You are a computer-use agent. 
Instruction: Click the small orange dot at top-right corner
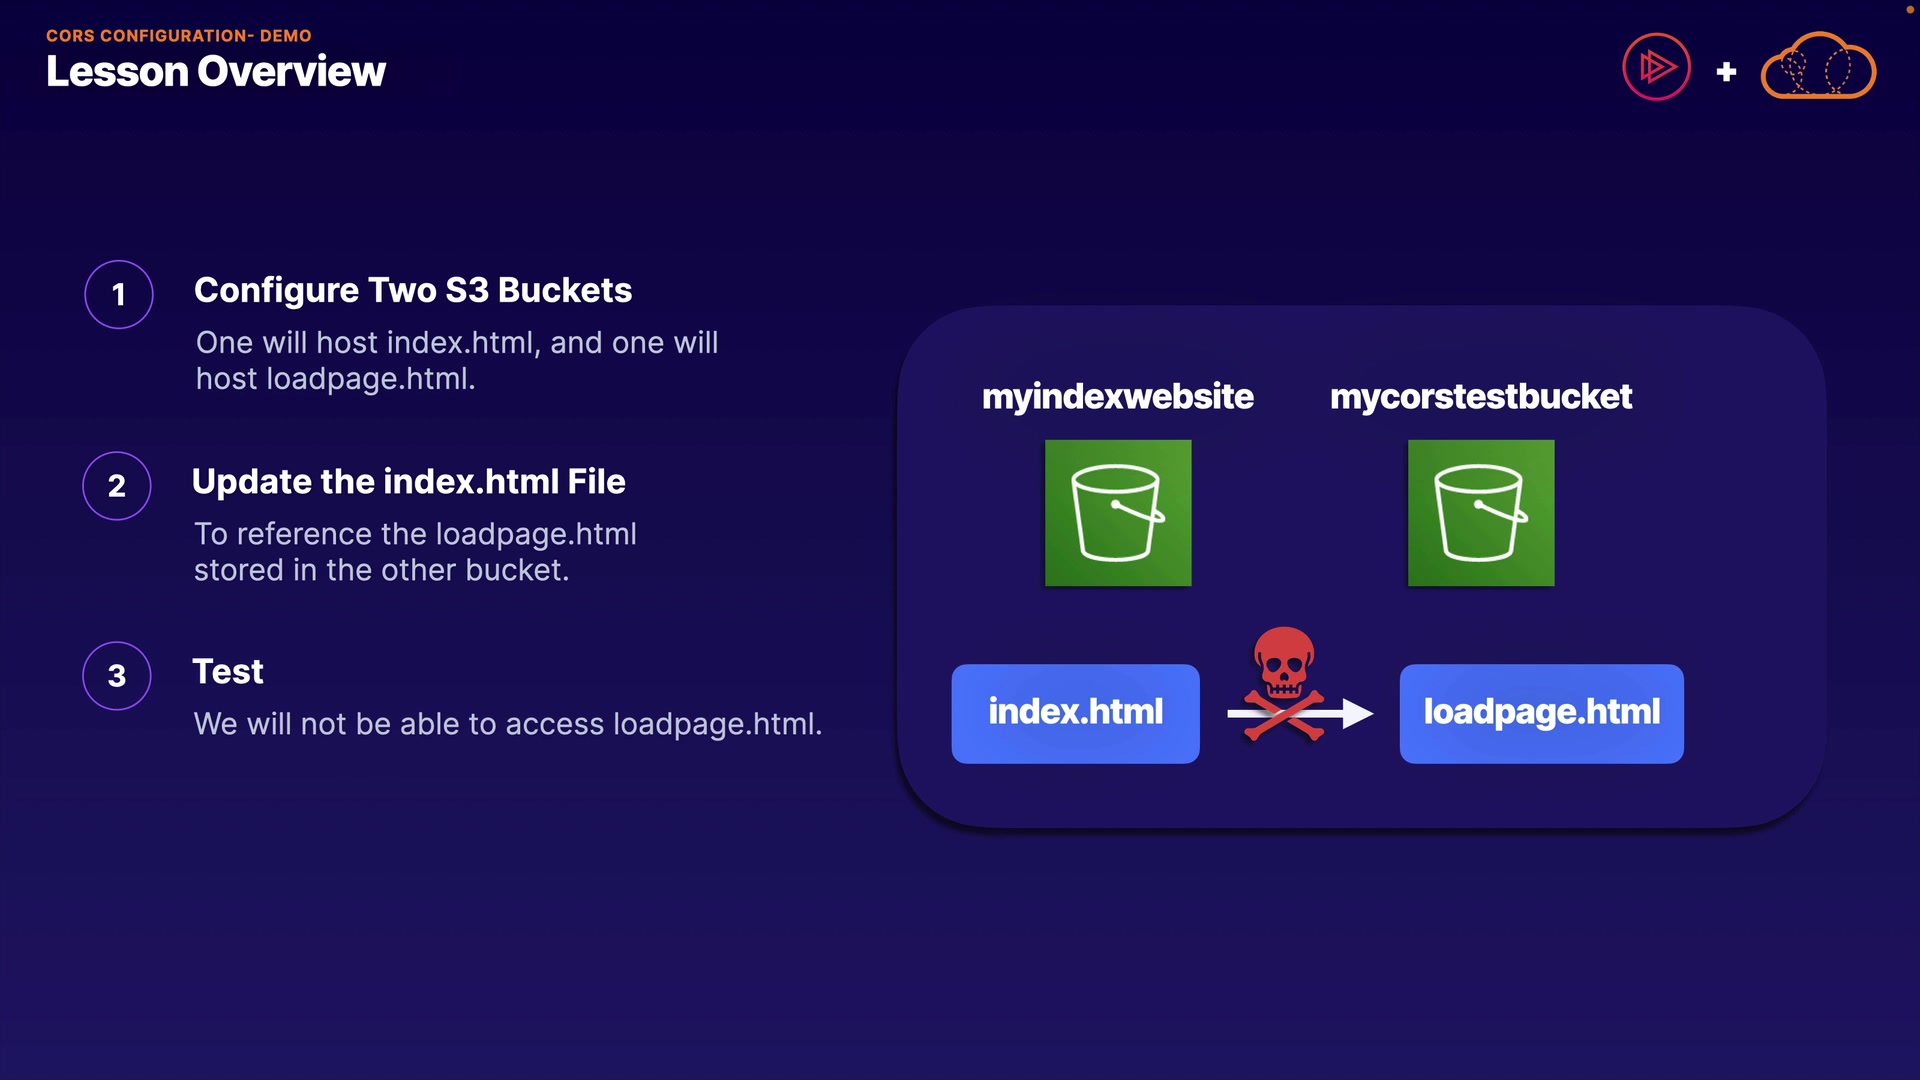click(1908, 9)
